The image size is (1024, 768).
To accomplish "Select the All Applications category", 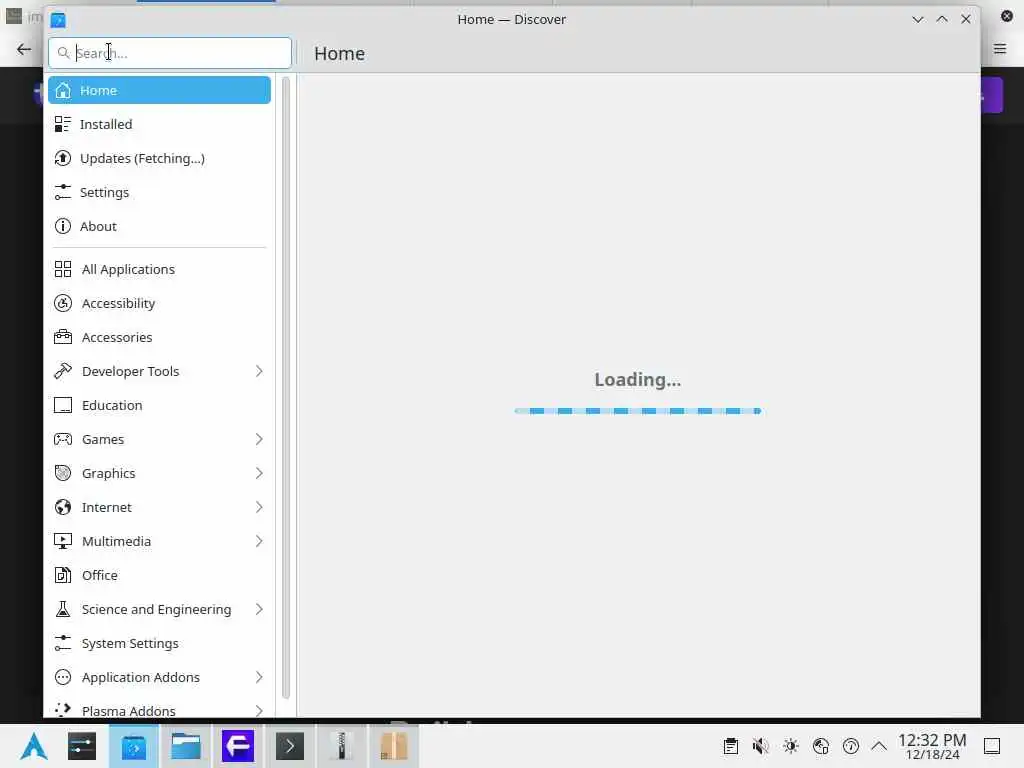I will coord(159,269).
